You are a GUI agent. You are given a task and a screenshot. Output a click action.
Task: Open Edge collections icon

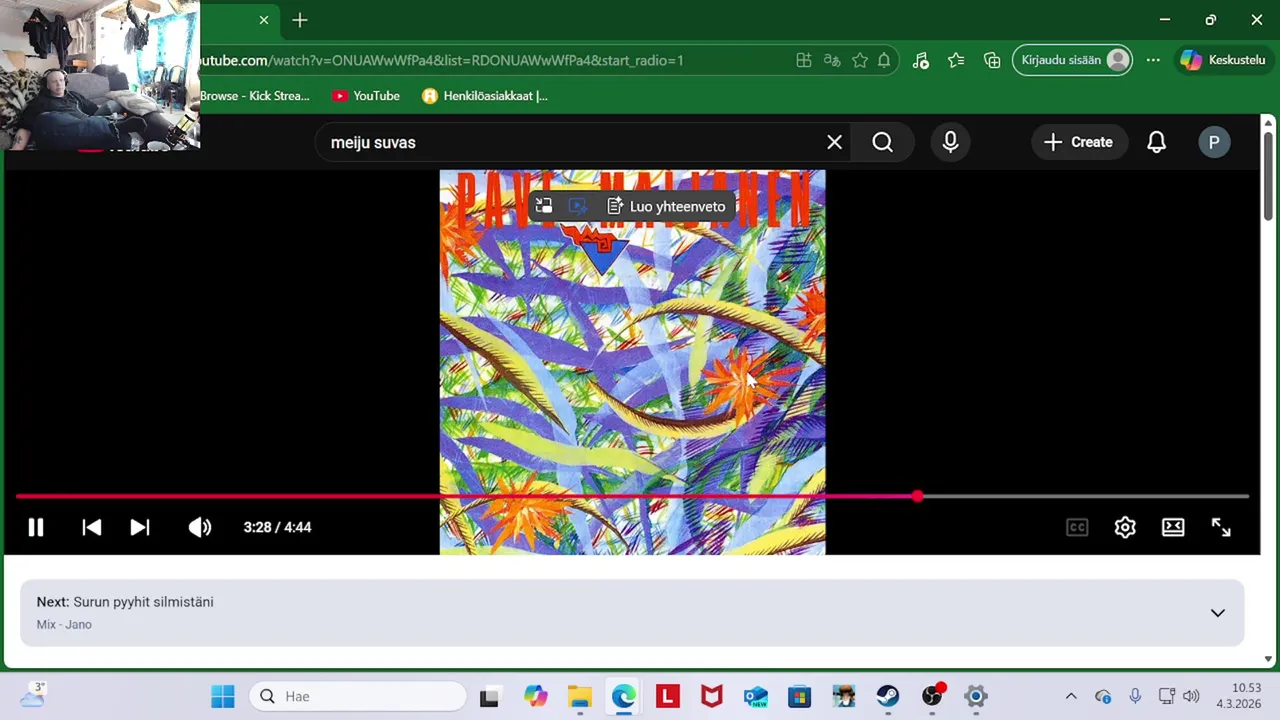pos(992,60)
